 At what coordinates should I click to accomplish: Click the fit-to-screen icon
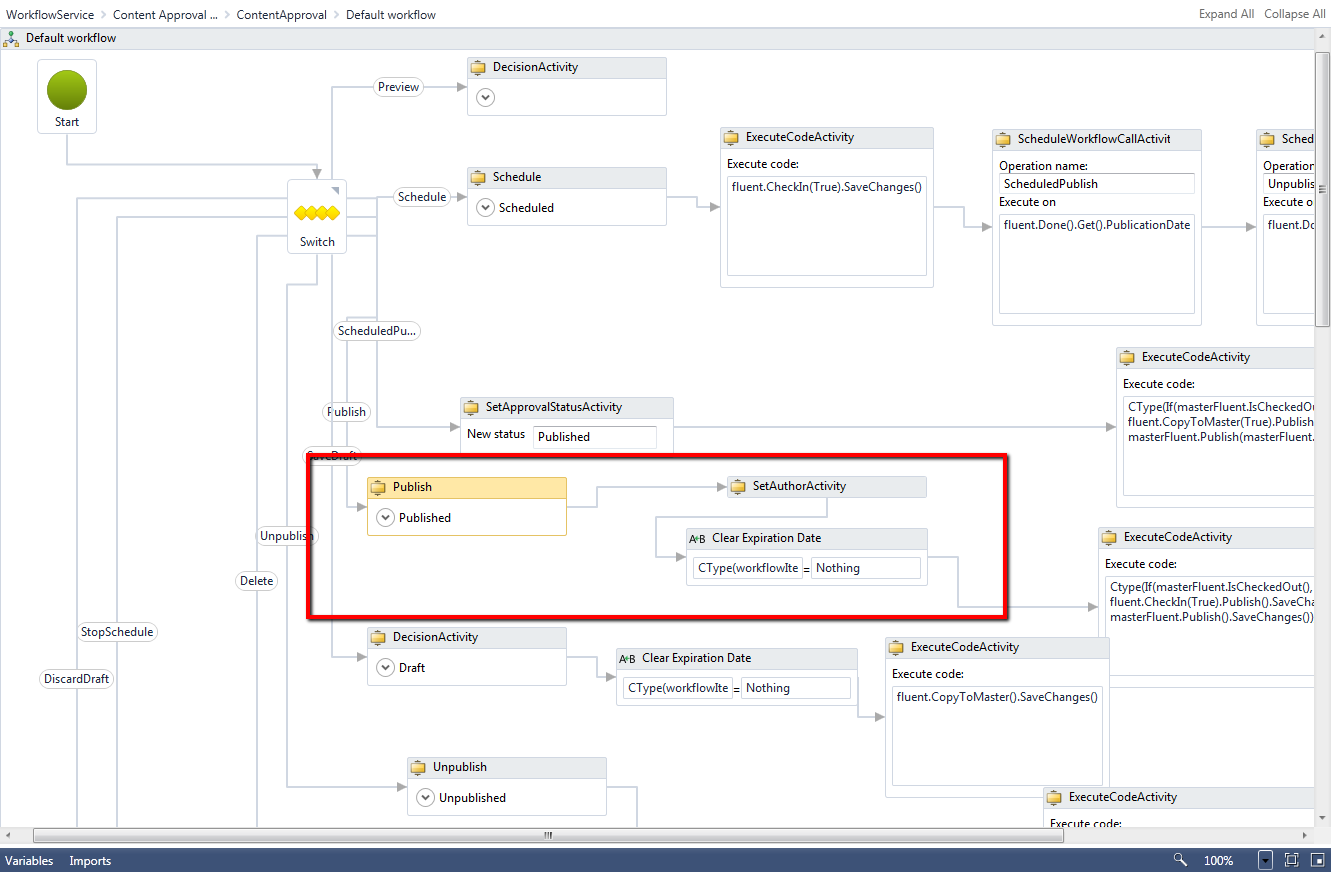coord(1291,860)
